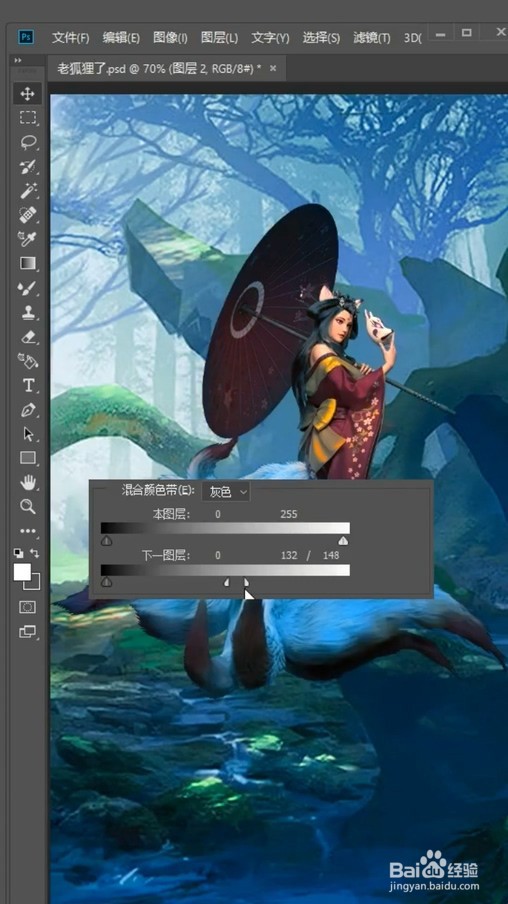
Task: Select the Path Selection arrow tool
Action: coord(28,434)
